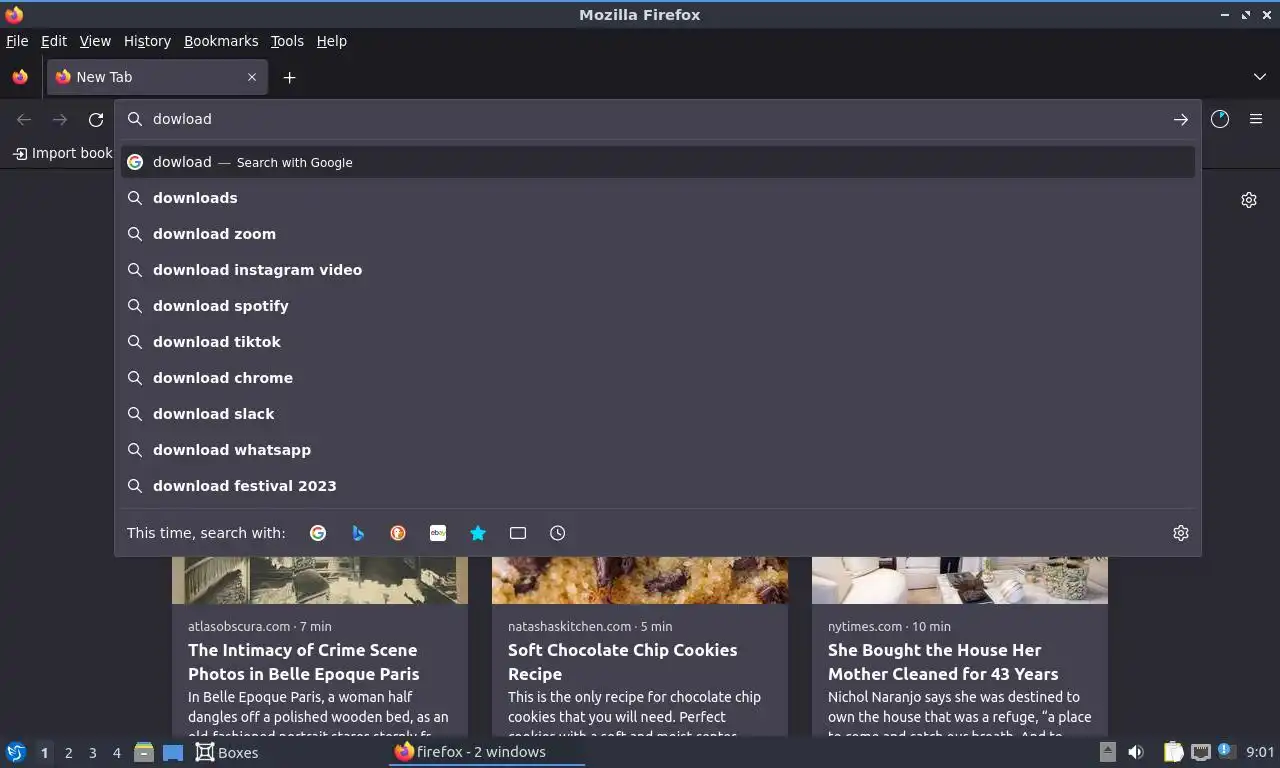Search open tabs using the tab icon
The image size is (1280, 768).
518,533
